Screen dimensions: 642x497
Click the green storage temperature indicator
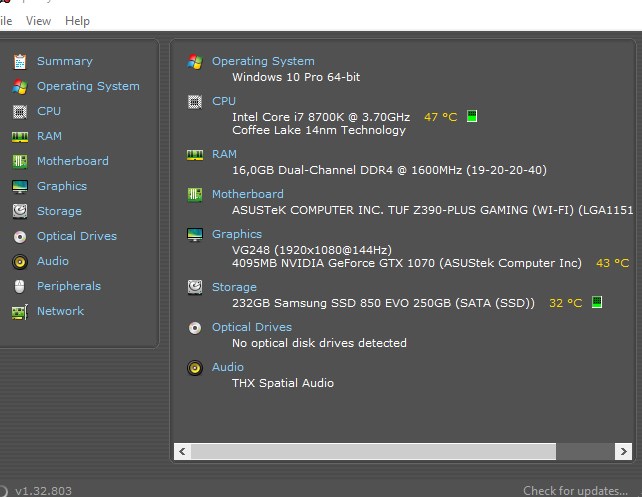[597, 302]
